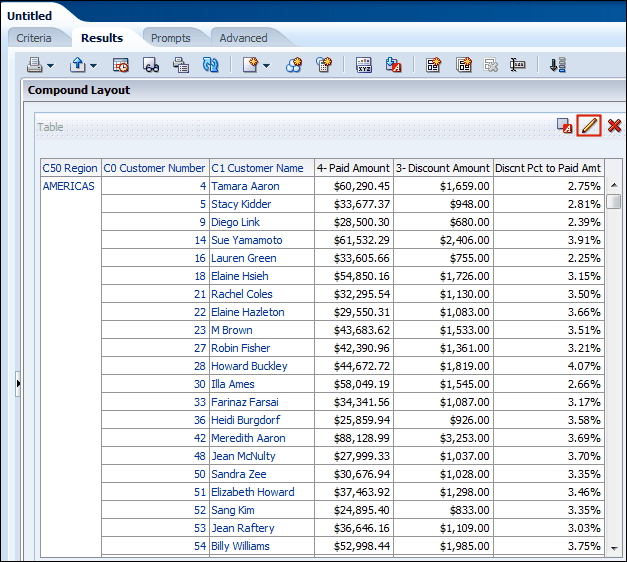
Task: Click the C1 Customer Name column header
Action: point(257,168)
